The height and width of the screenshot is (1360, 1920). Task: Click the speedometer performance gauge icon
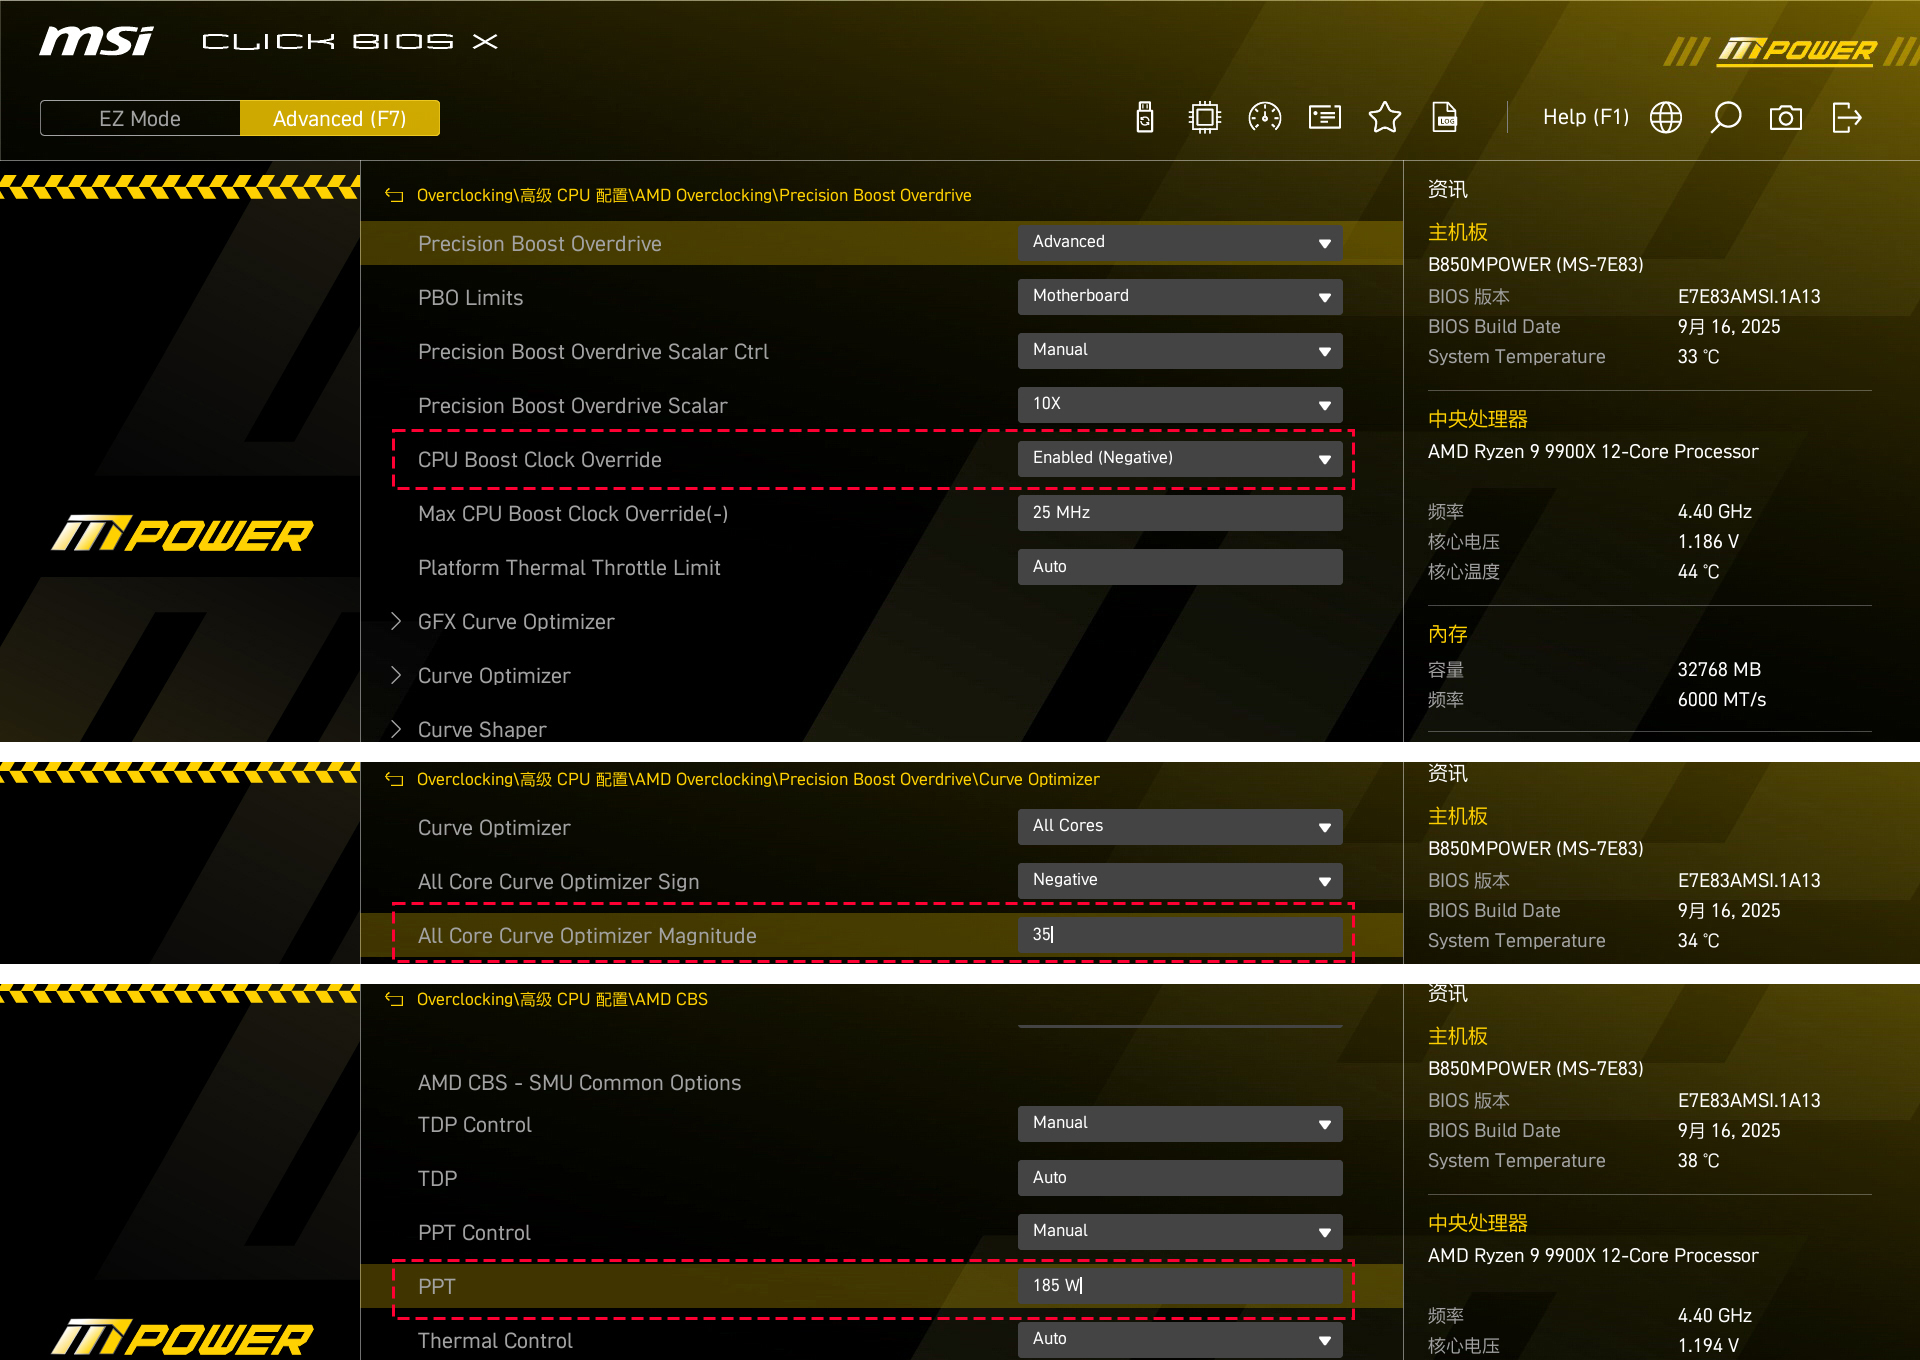pyautogui.click(x=1265, y=118)
